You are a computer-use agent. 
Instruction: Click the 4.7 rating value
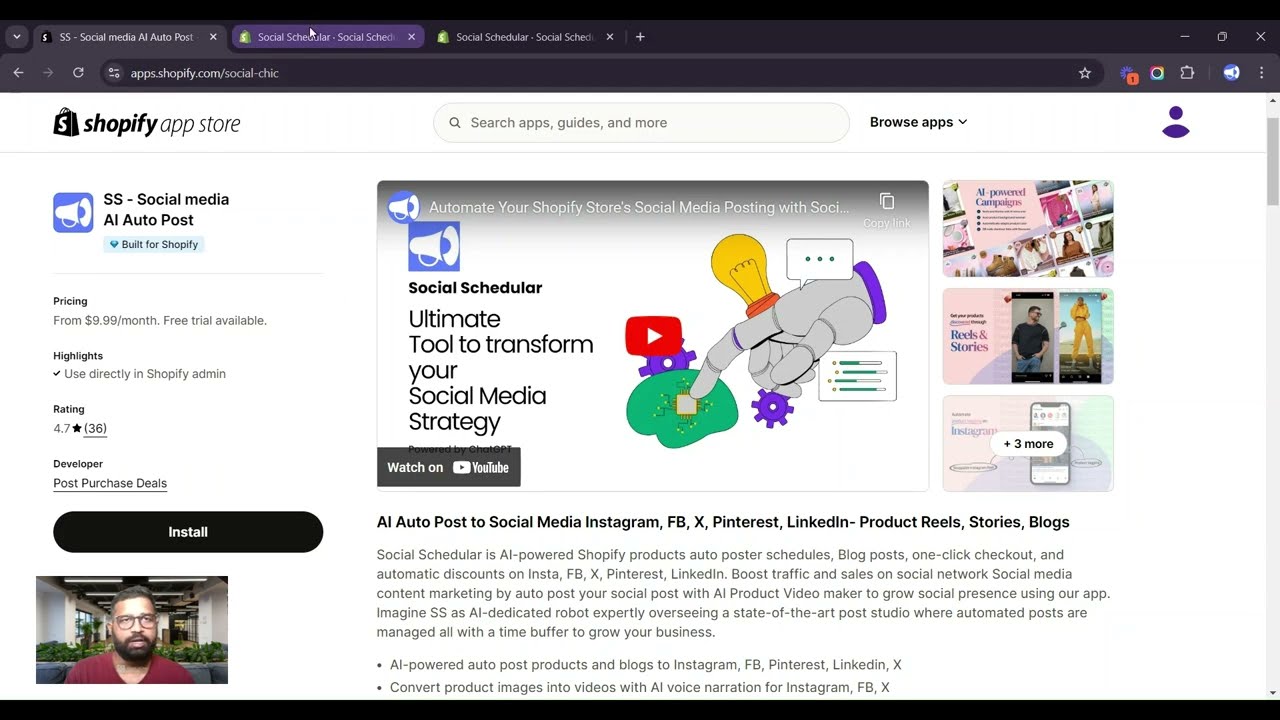62,428
